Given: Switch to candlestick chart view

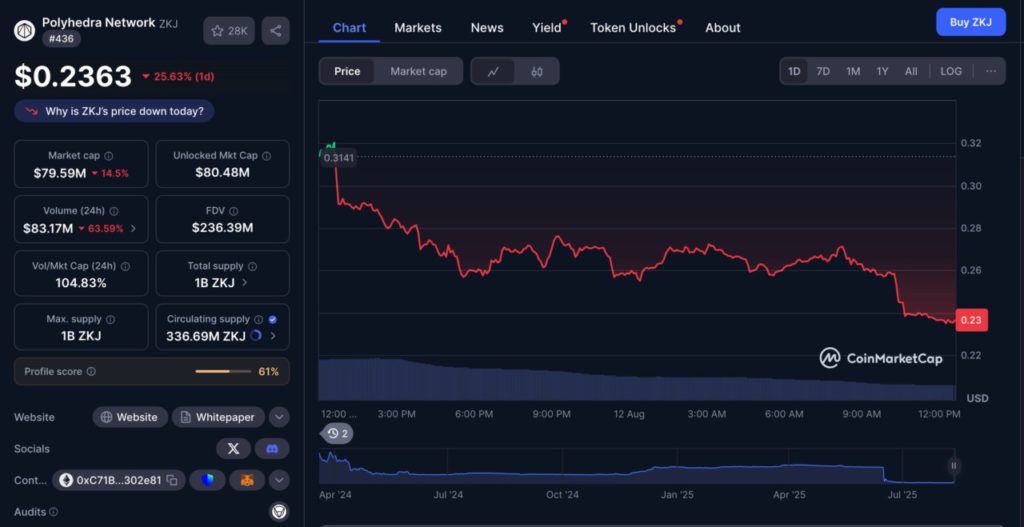Looking at the screenshot, I should coord(536,71).
